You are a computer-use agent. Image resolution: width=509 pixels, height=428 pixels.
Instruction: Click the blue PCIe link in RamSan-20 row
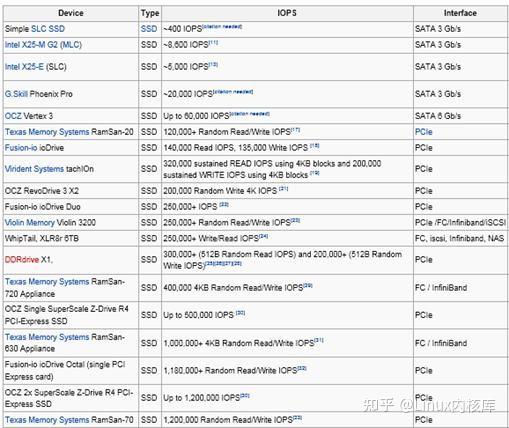pos(424,132)
